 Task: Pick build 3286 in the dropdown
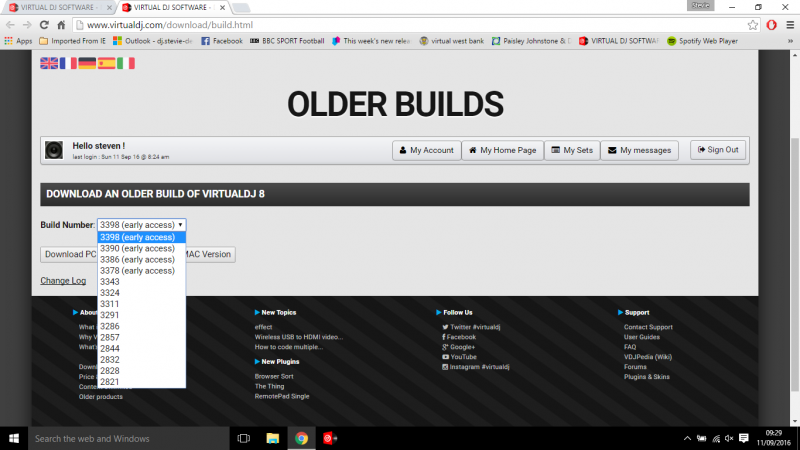click(142, 327)
